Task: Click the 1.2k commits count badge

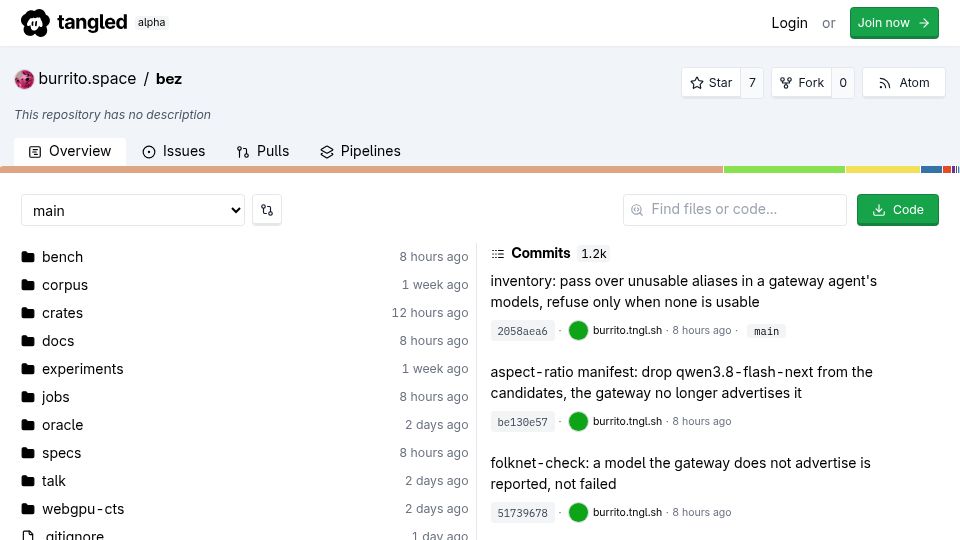Action: (593, 253)
